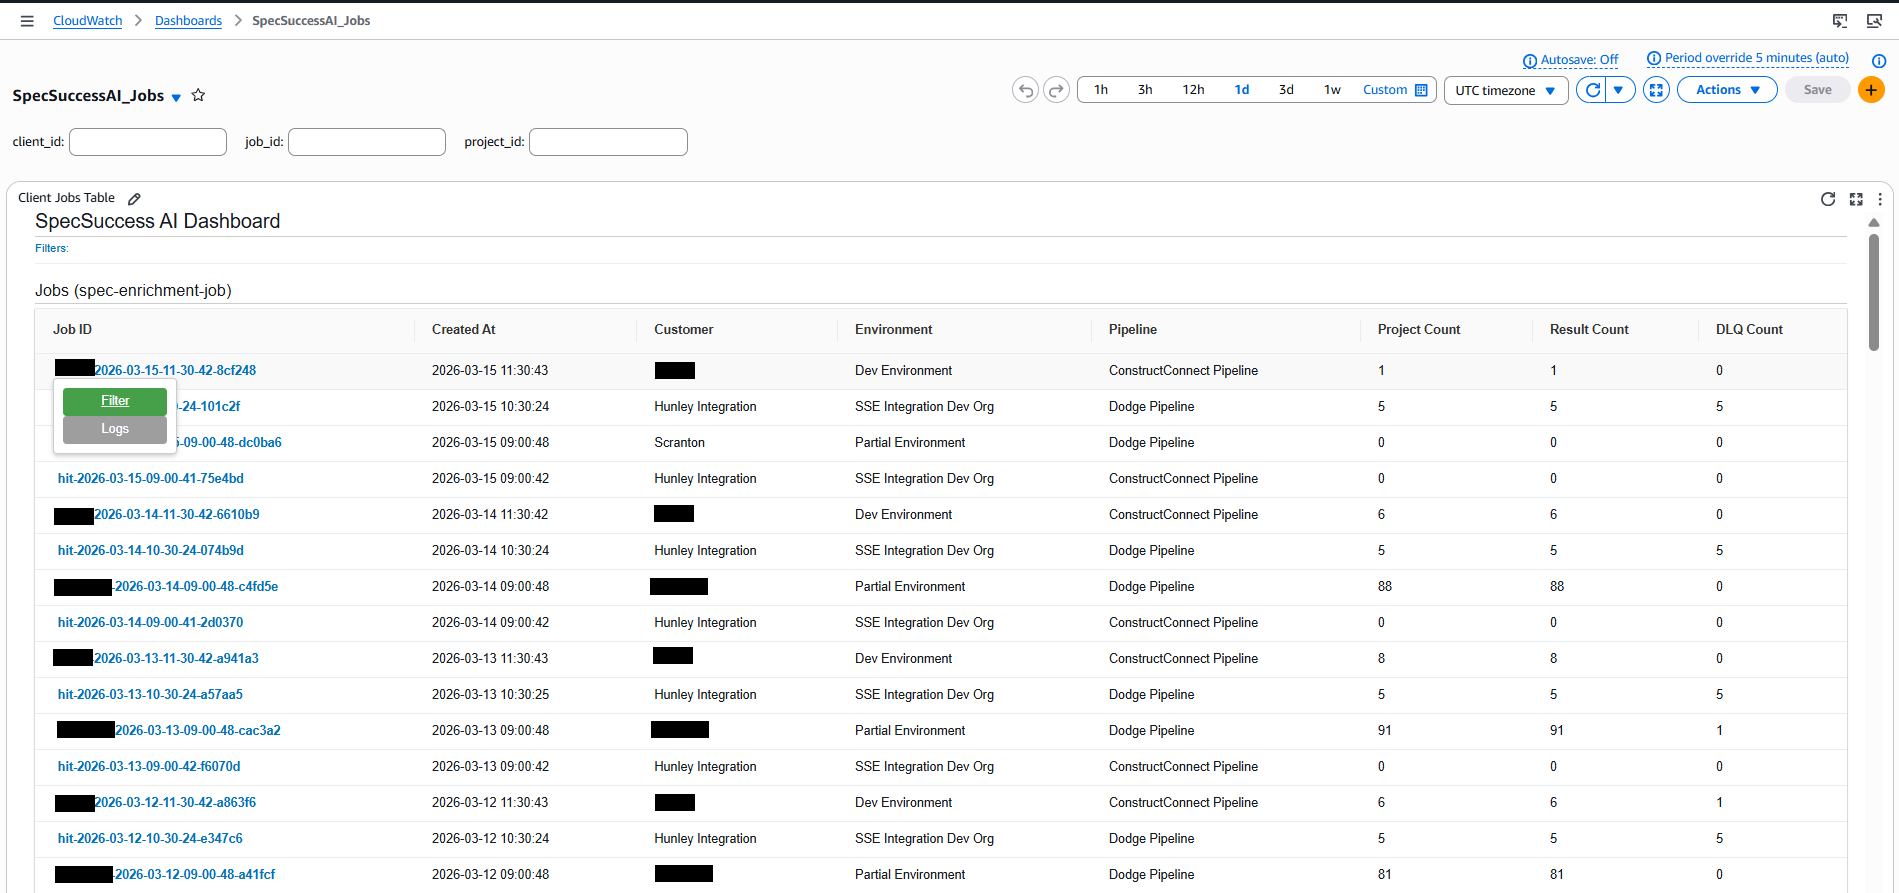Undo the last dashboard change

(x=1025, y=90)
